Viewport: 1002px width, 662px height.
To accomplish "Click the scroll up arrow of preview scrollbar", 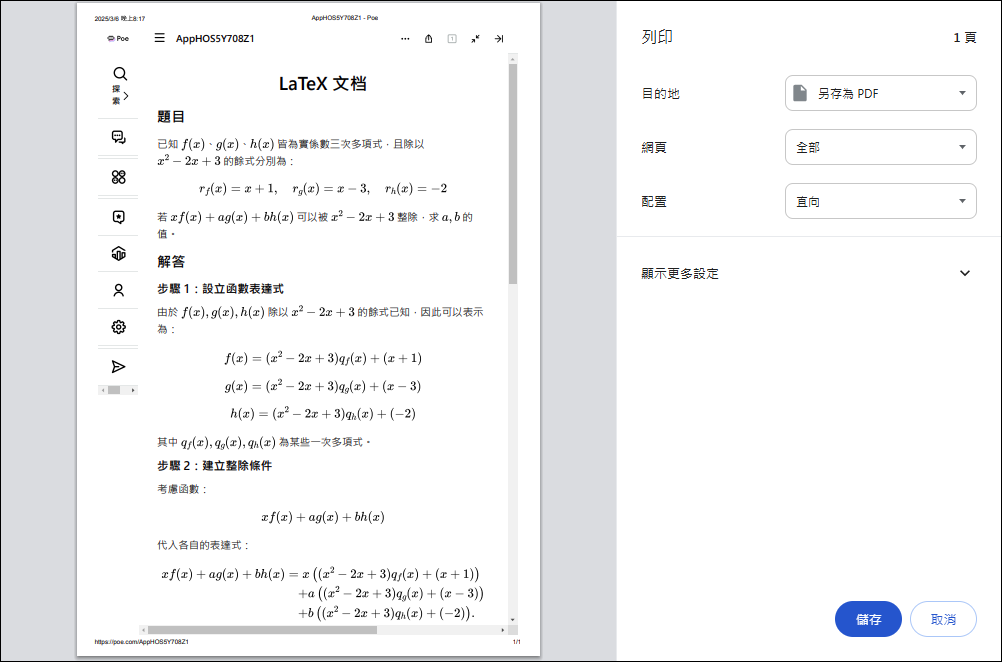I will pos(513,59).
